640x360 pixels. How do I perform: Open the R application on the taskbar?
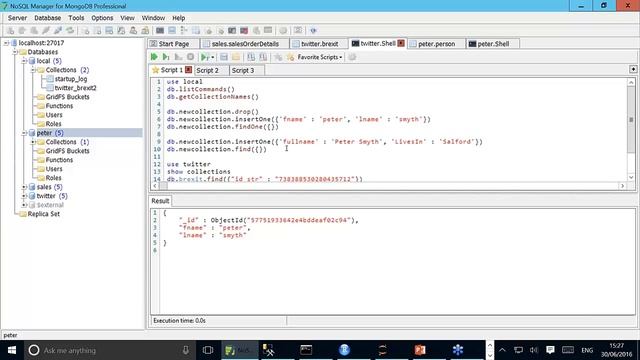[x=344, y=350]
